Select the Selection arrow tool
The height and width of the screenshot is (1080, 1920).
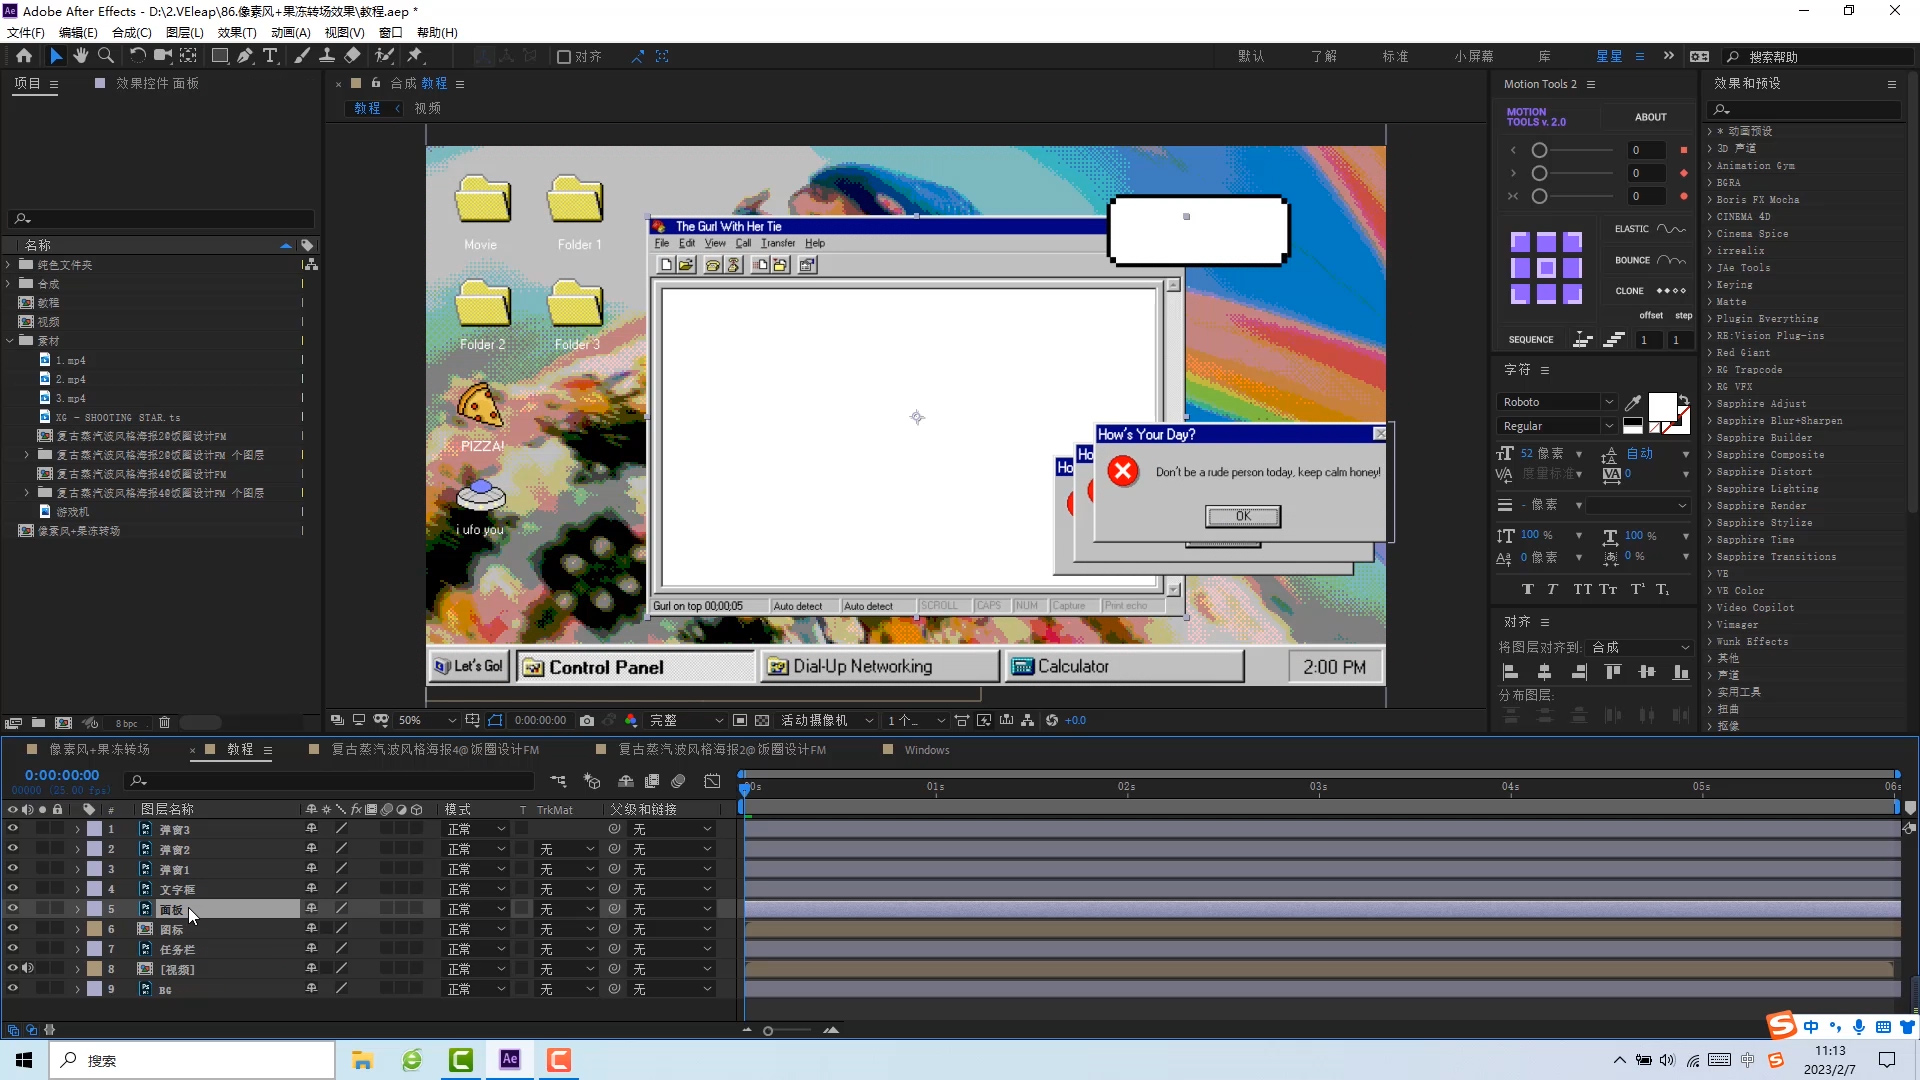point(56,56)
